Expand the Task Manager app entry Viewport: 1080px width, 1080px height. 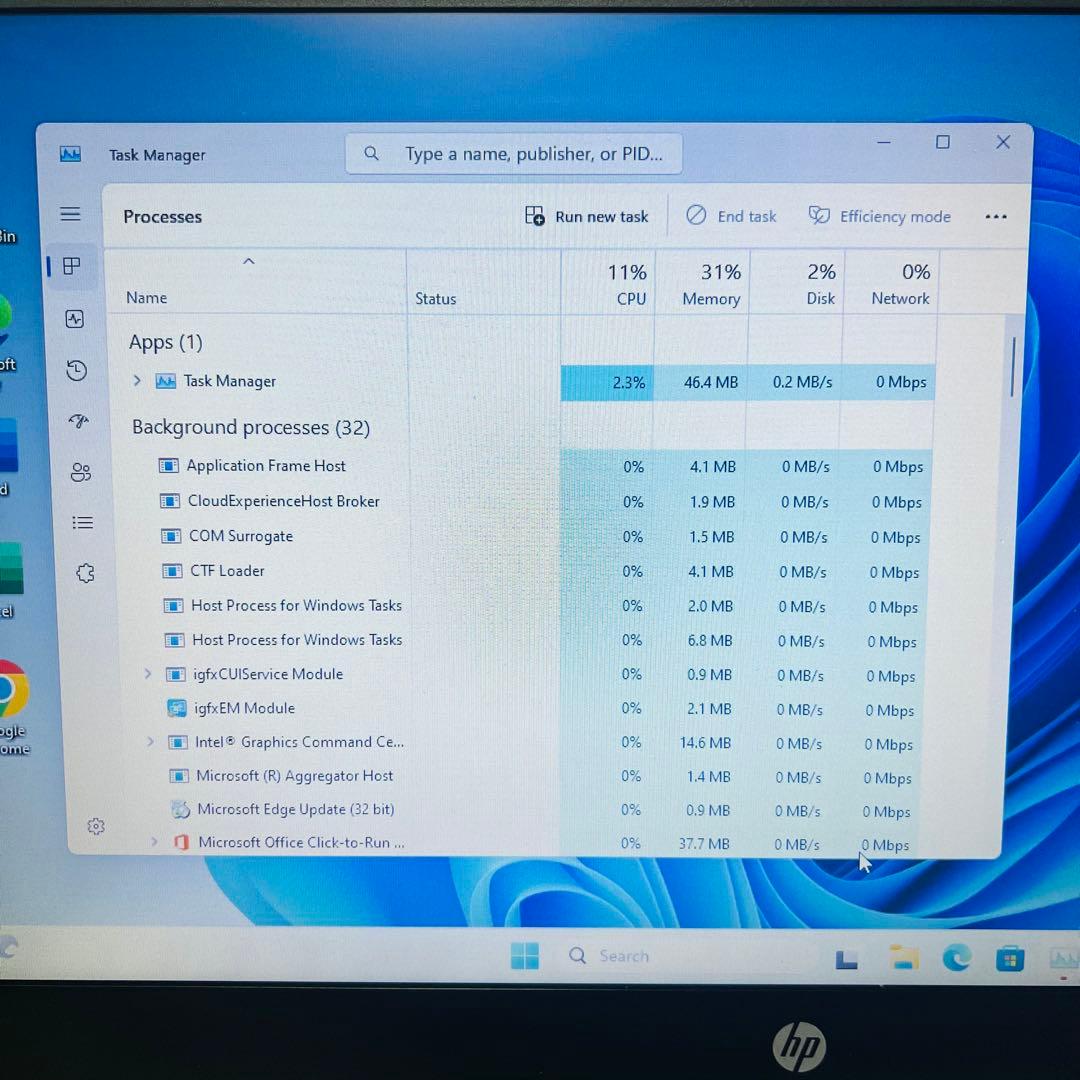[x=138, y=381]
